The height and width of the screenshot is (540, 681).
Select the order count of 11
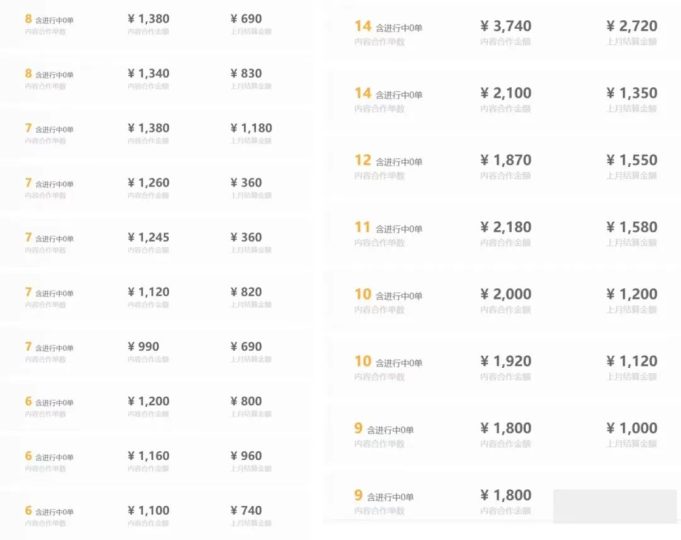click(362, 227)
